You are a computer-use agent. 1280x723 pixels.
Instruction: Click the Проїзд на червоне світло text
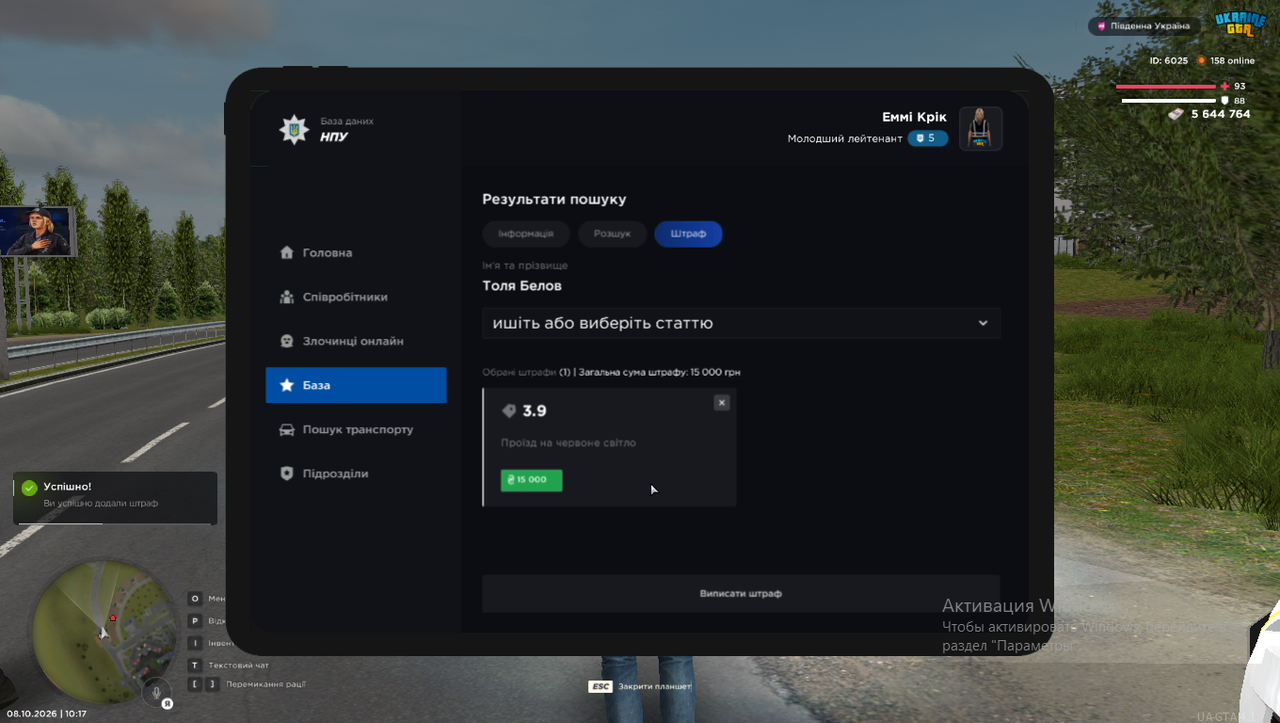pos(568,442)
